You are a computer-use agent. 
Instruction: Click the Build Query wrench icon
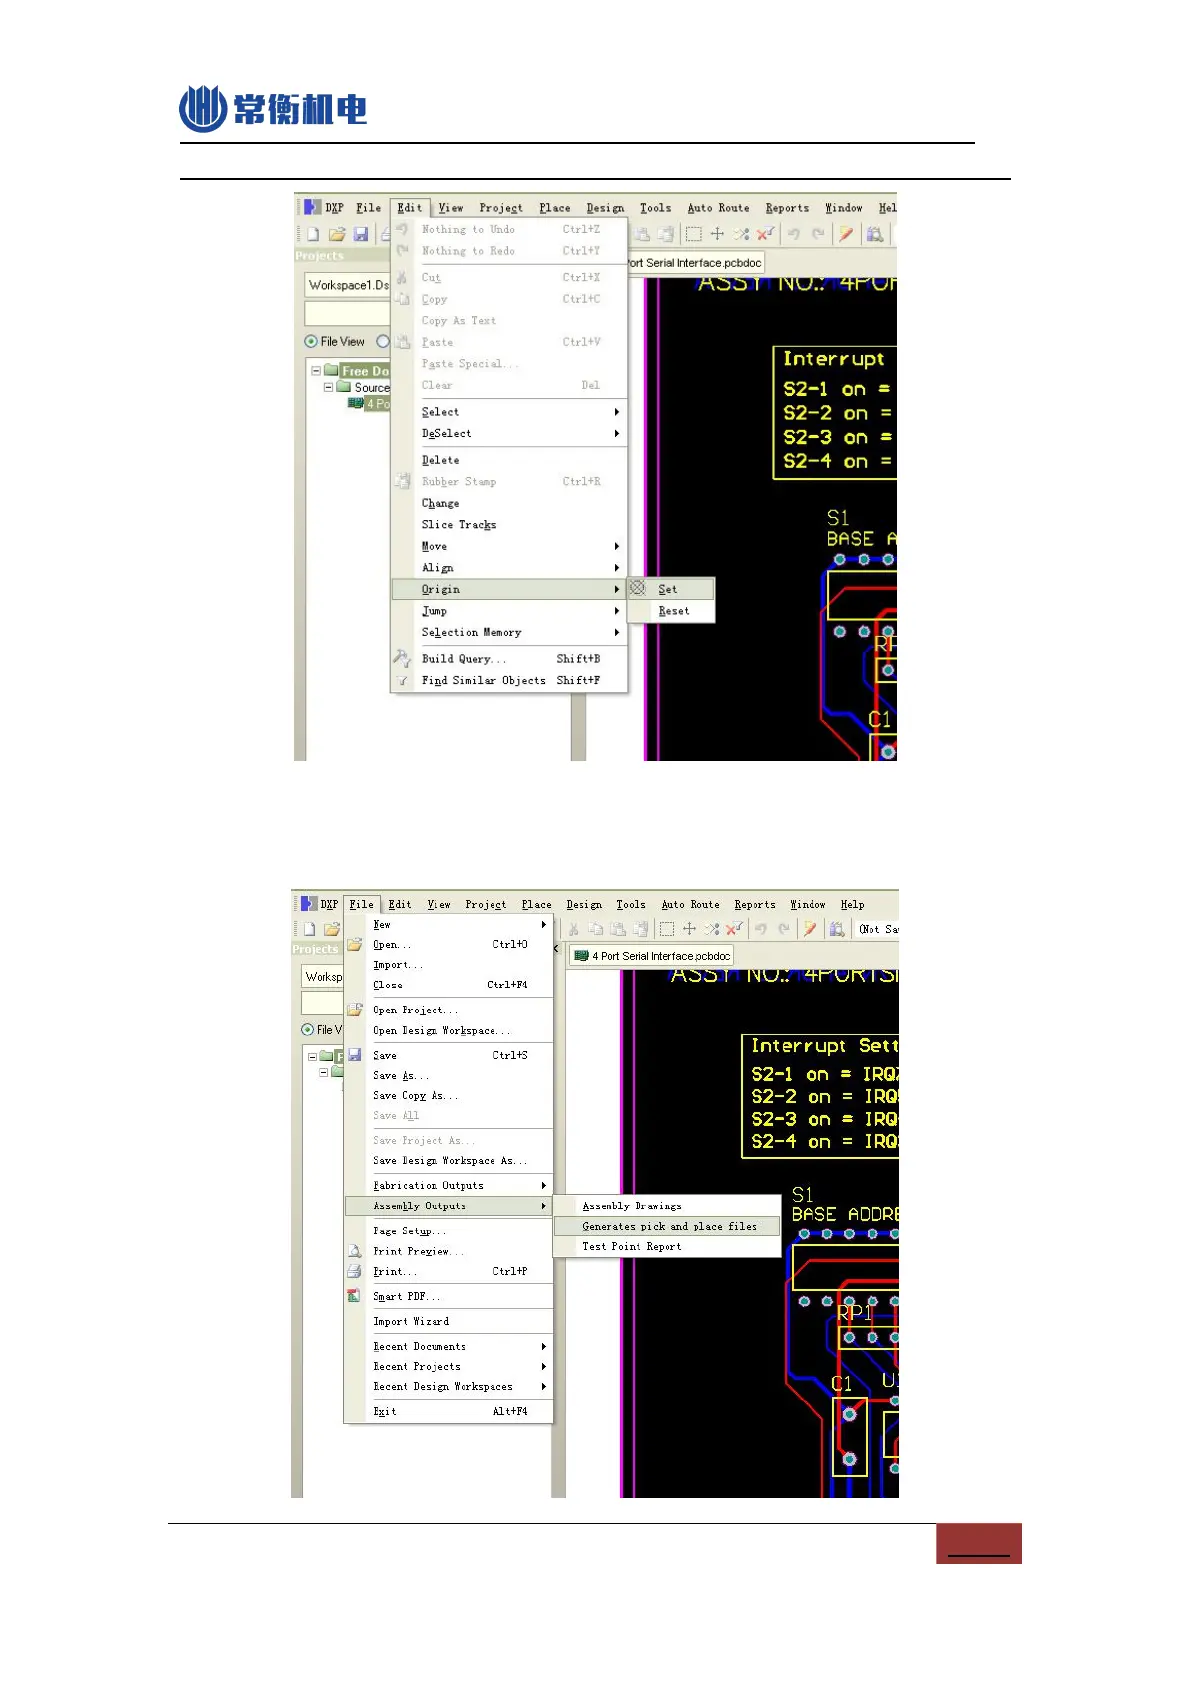click(x=402, y=658)
